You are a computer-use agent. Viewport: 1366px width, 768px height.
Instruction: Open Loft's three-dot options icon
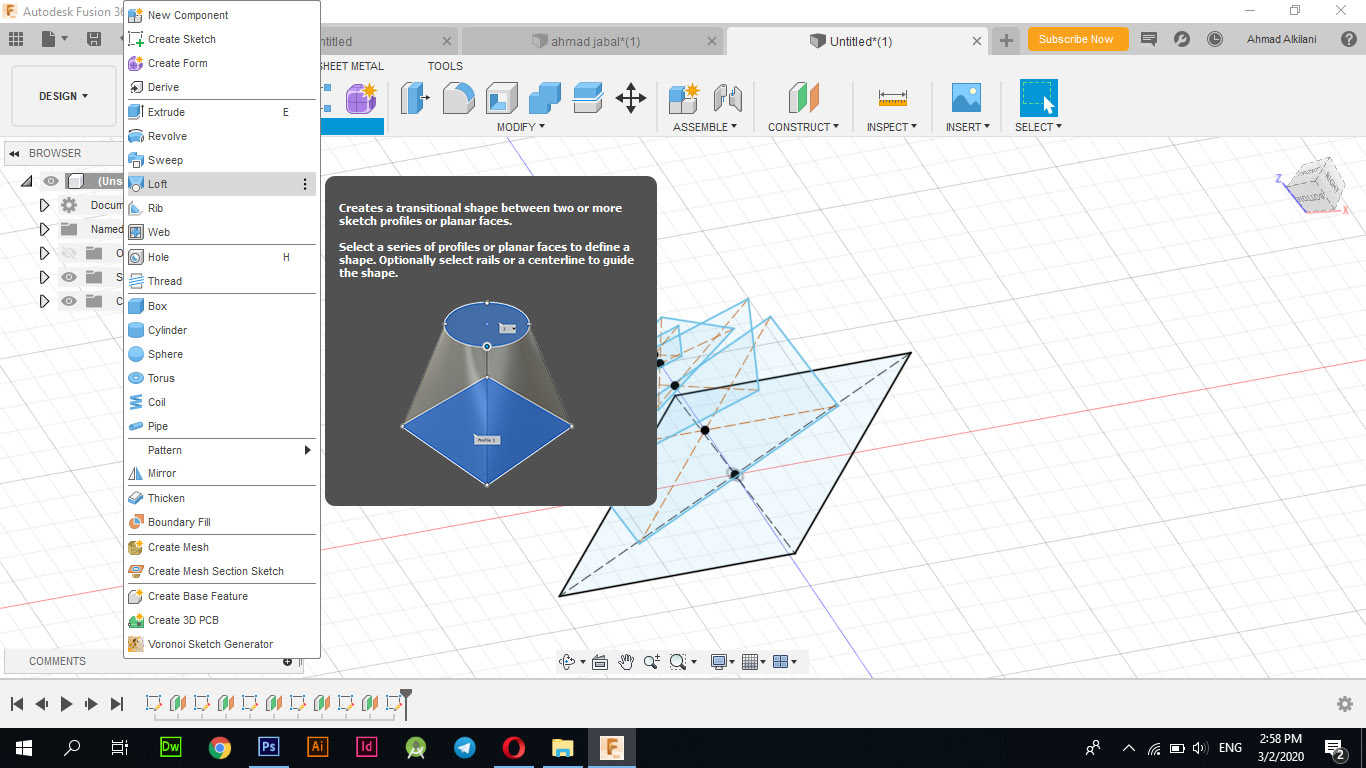point(305,184)
